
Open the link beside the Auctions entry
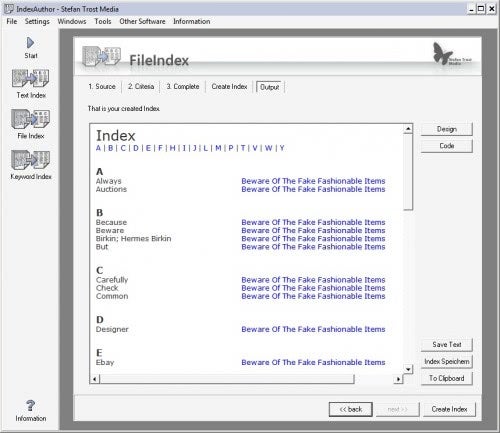[313, 189]
